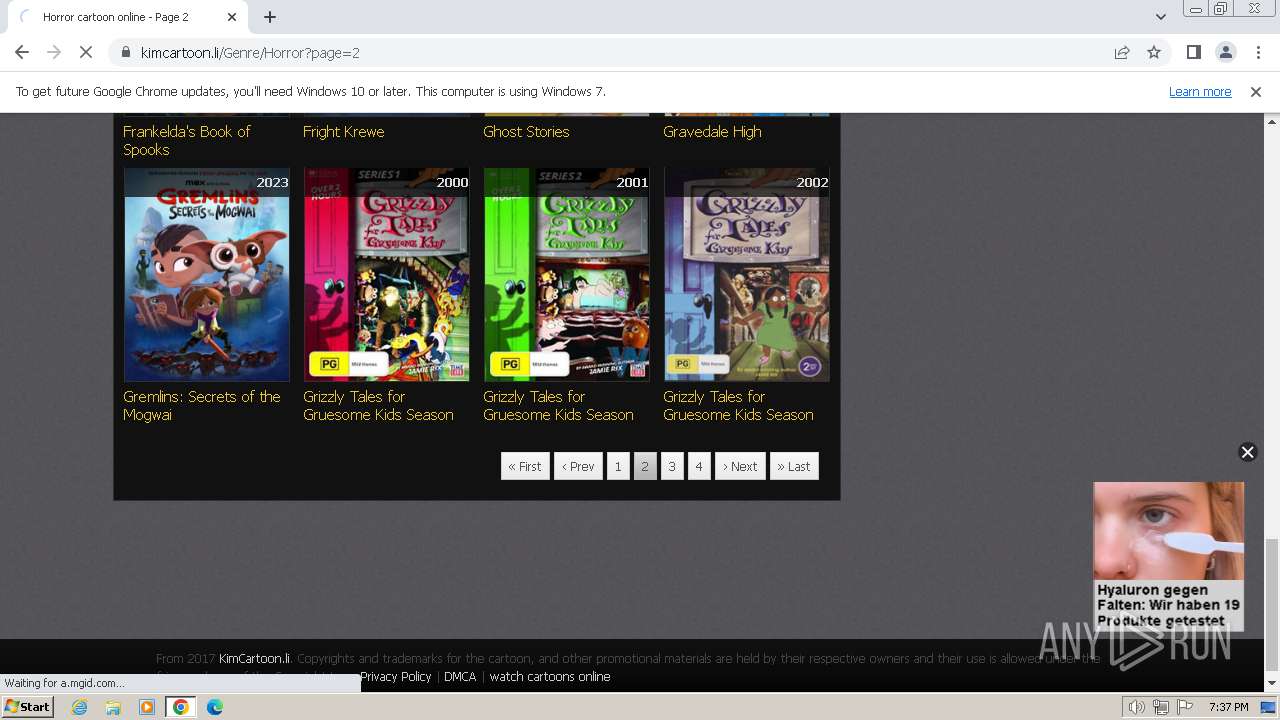Share this page icon in address bar
The width and height of the screenshot is (1280, 720).
click(x=1122, y=52)
